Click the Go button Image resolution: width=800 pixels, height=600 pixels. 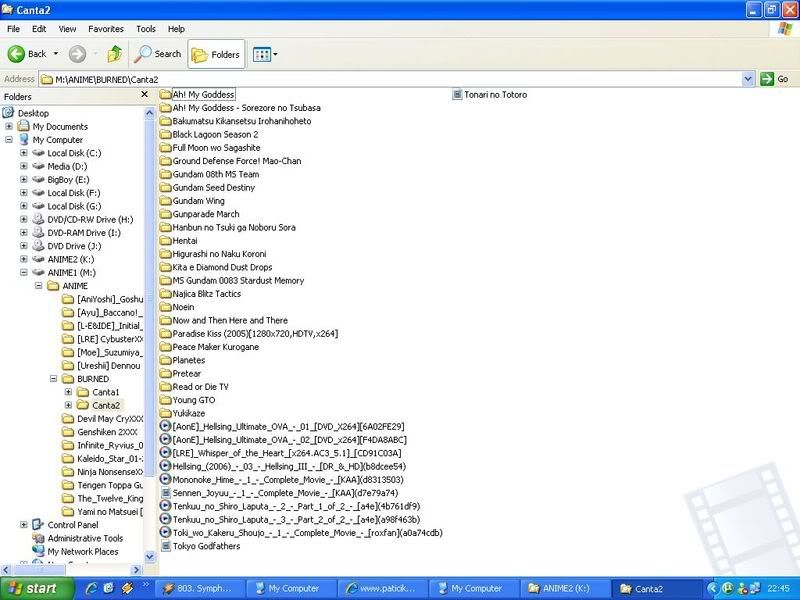coord(775,79)
